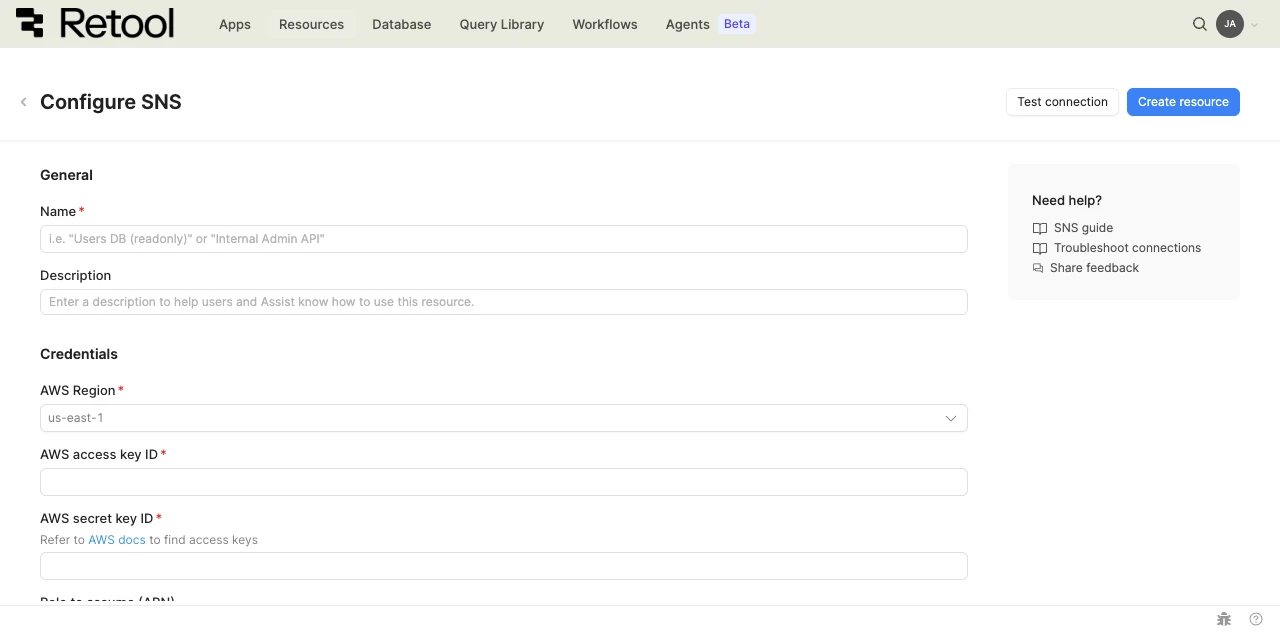Focus the Description input field
The image size is (1280, 633).
pos(504,302)
